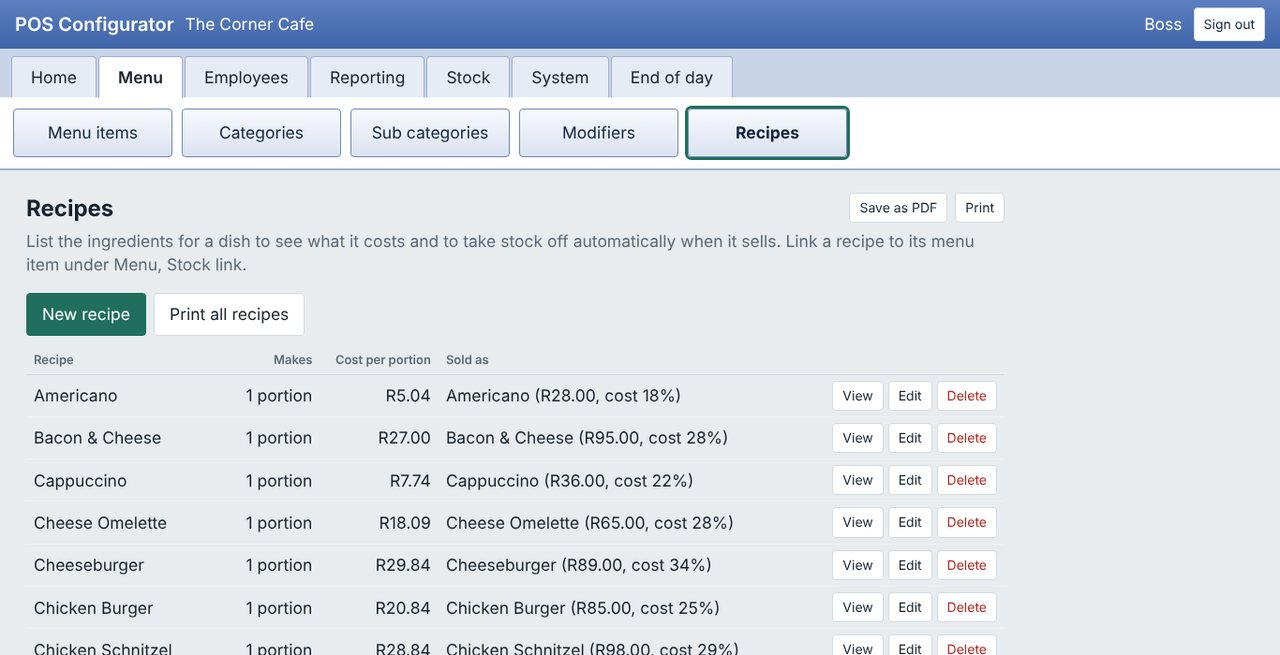Click the Sold as column header
This screenshot has width=1280, height=655.
[467, 360]
